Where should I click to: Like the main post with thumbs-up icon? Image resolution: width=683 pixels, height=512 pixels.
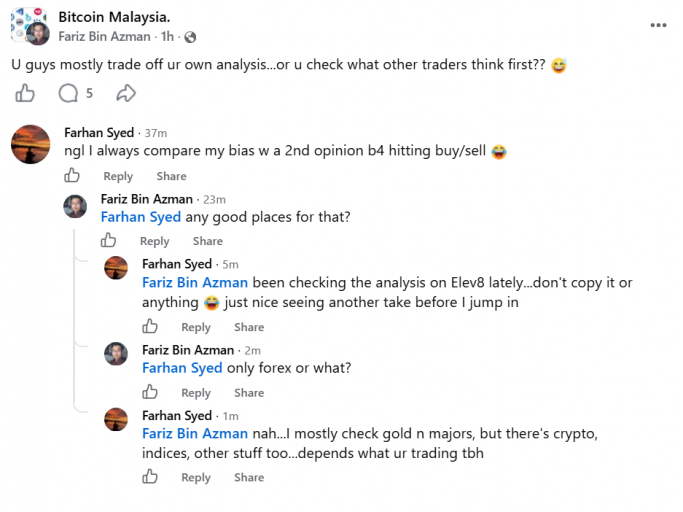(25, 93)
